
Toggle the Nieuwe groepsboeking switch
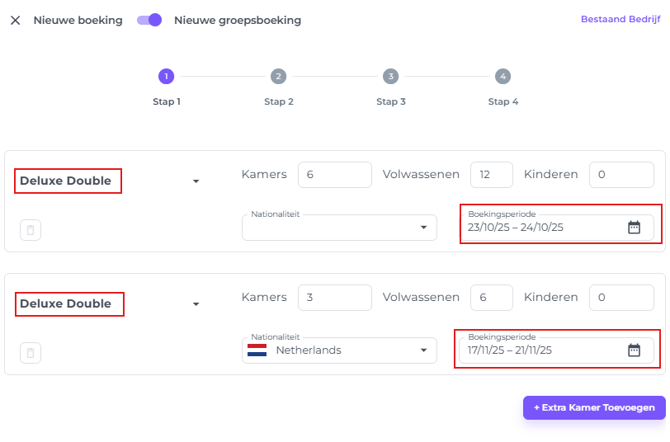point(150,20)
